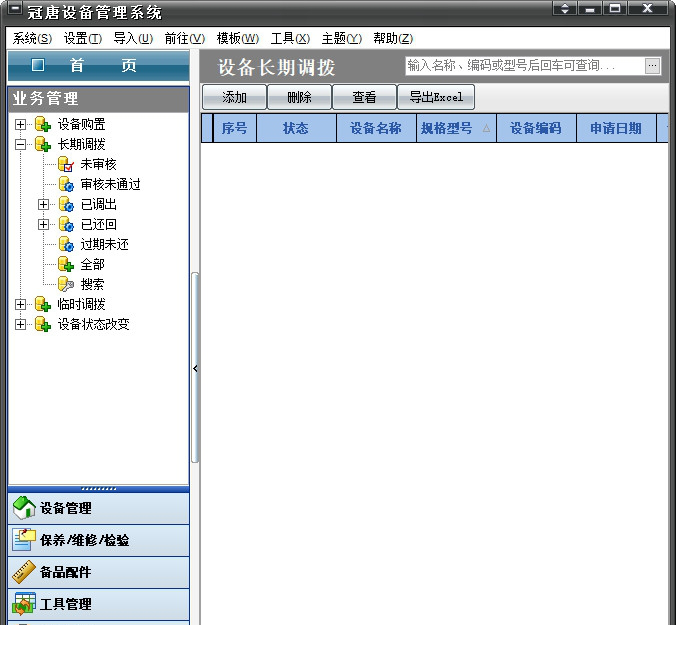Image resolution: width=676 pixels, height=650 pixels.
Task: Click the 全部 tree node icon
Action: click(x=66, y=264)
